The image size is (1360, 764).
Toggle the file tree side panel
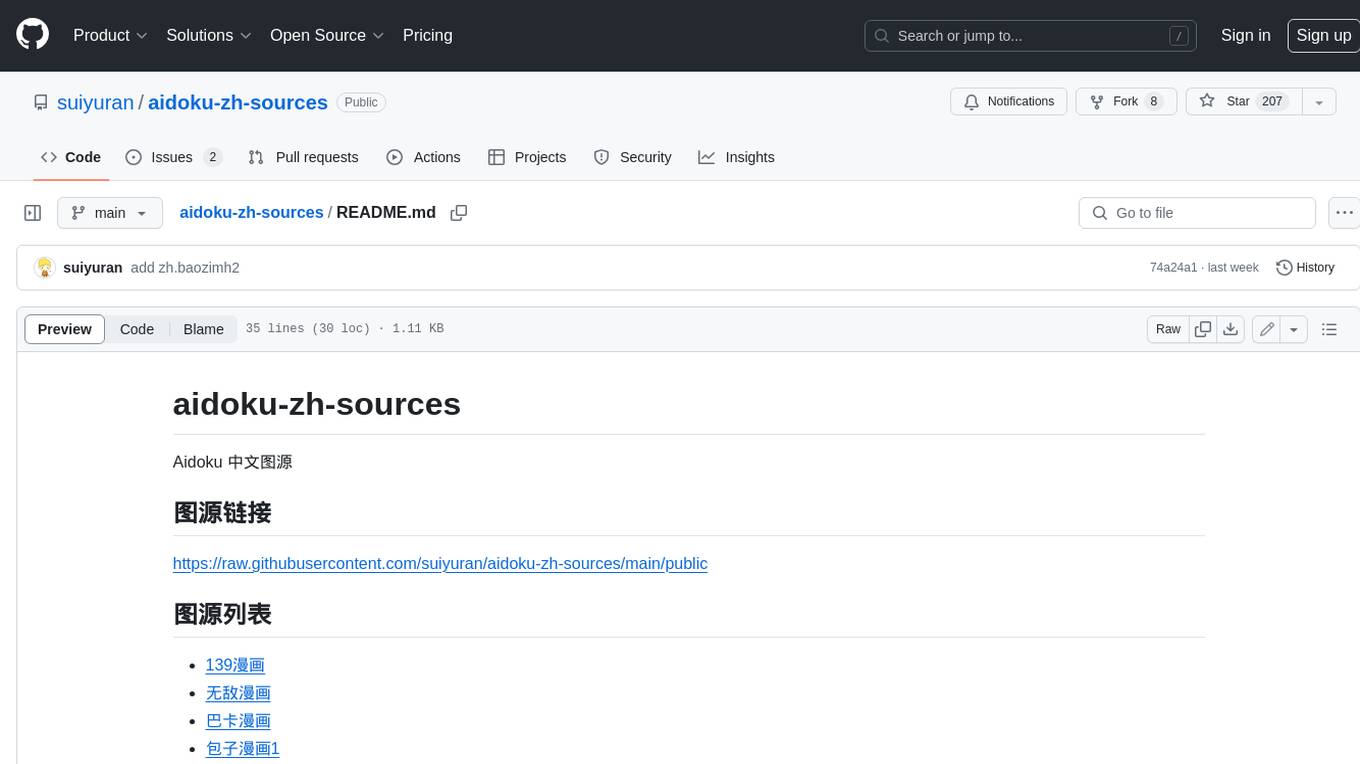33,213
